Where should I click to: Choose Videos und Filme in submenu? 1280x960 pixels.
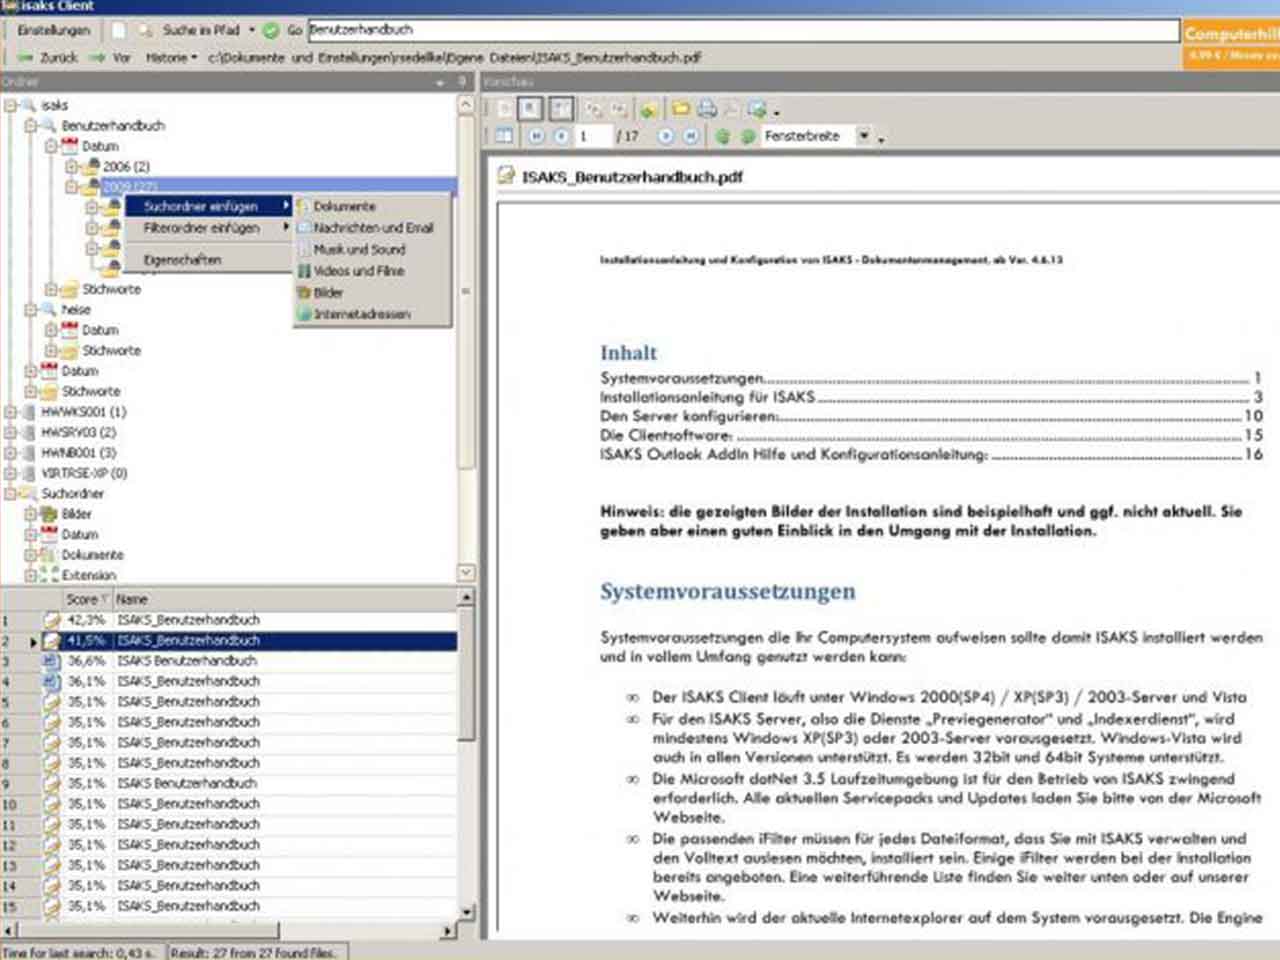372,271
